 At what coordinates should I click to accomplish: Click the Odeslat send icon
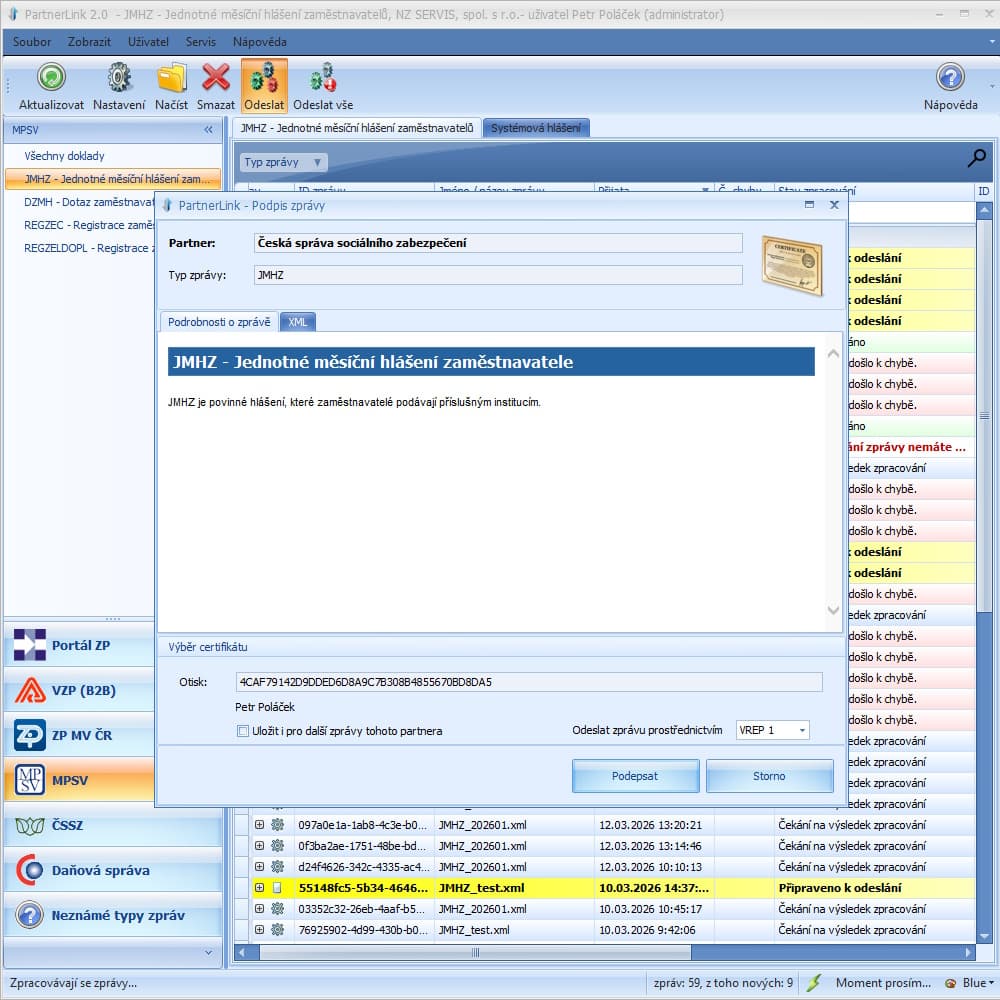(x=264, y=77)
